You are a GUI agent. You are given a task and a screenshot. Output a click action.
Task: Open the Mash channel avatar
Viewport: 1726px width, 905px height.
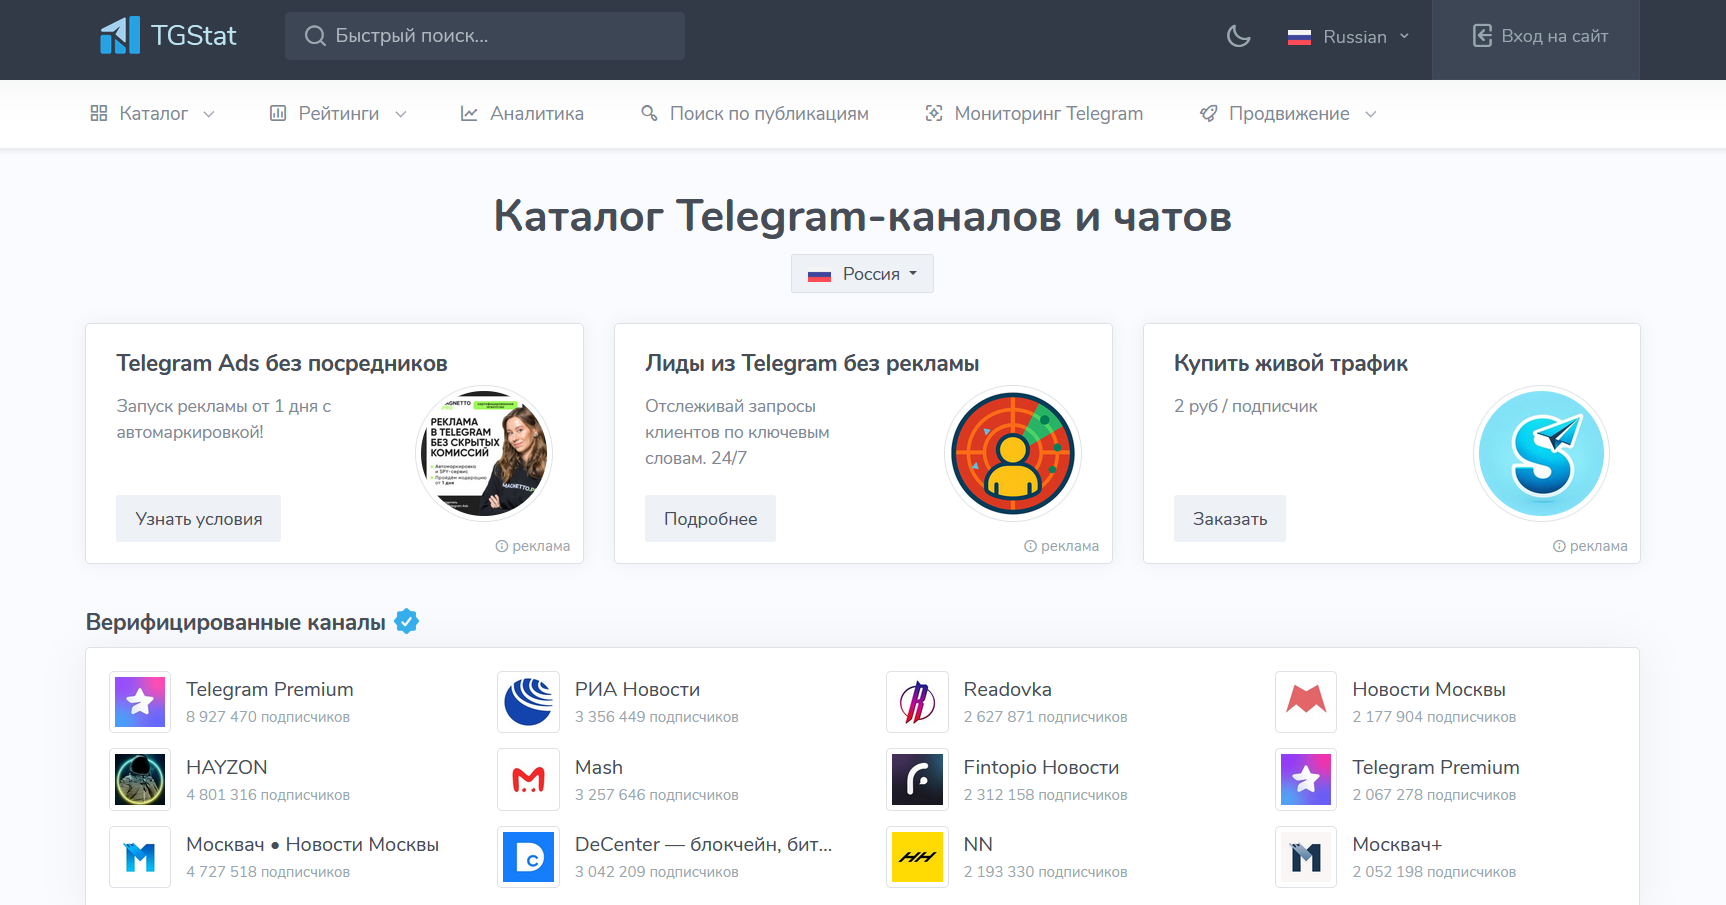click(x=528, y=779)
